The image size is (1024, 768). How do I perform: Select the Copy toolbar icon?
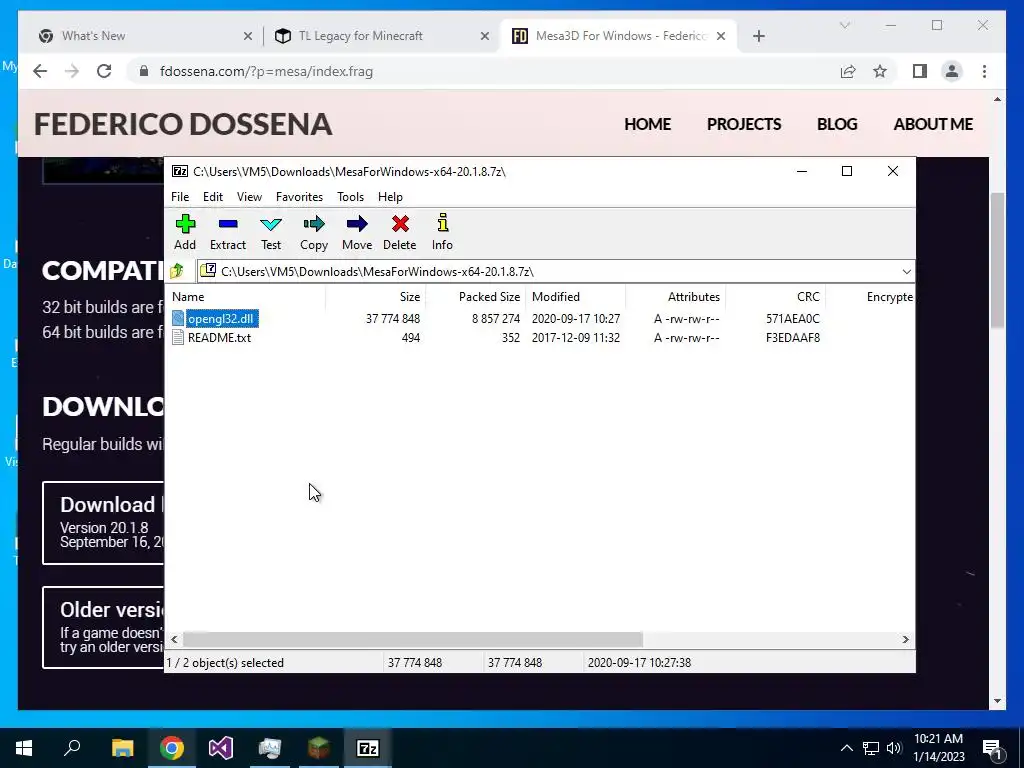pos(313,232)
